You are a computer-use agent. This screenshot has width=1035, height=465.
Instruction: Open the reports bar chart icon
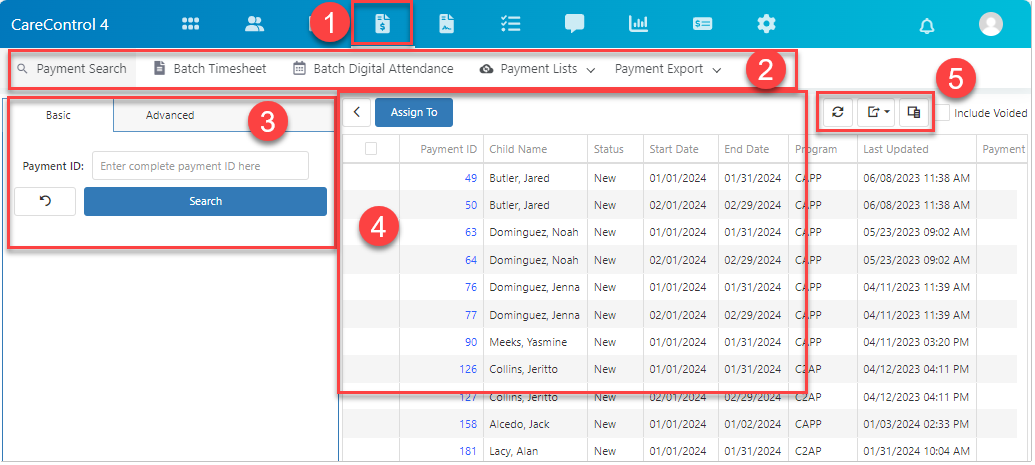point(638,24)
